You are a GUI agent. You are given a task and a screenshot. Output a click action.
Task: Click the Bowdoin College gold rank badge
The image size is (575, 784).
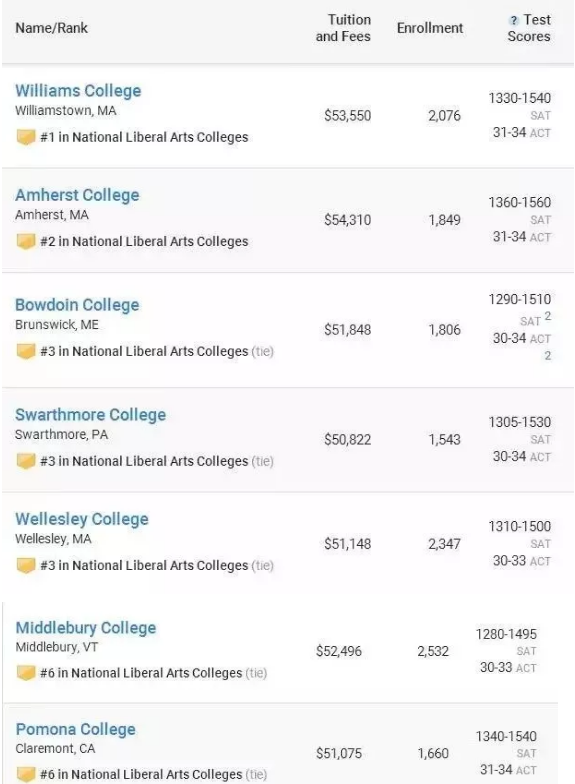(x=26, y=352)
